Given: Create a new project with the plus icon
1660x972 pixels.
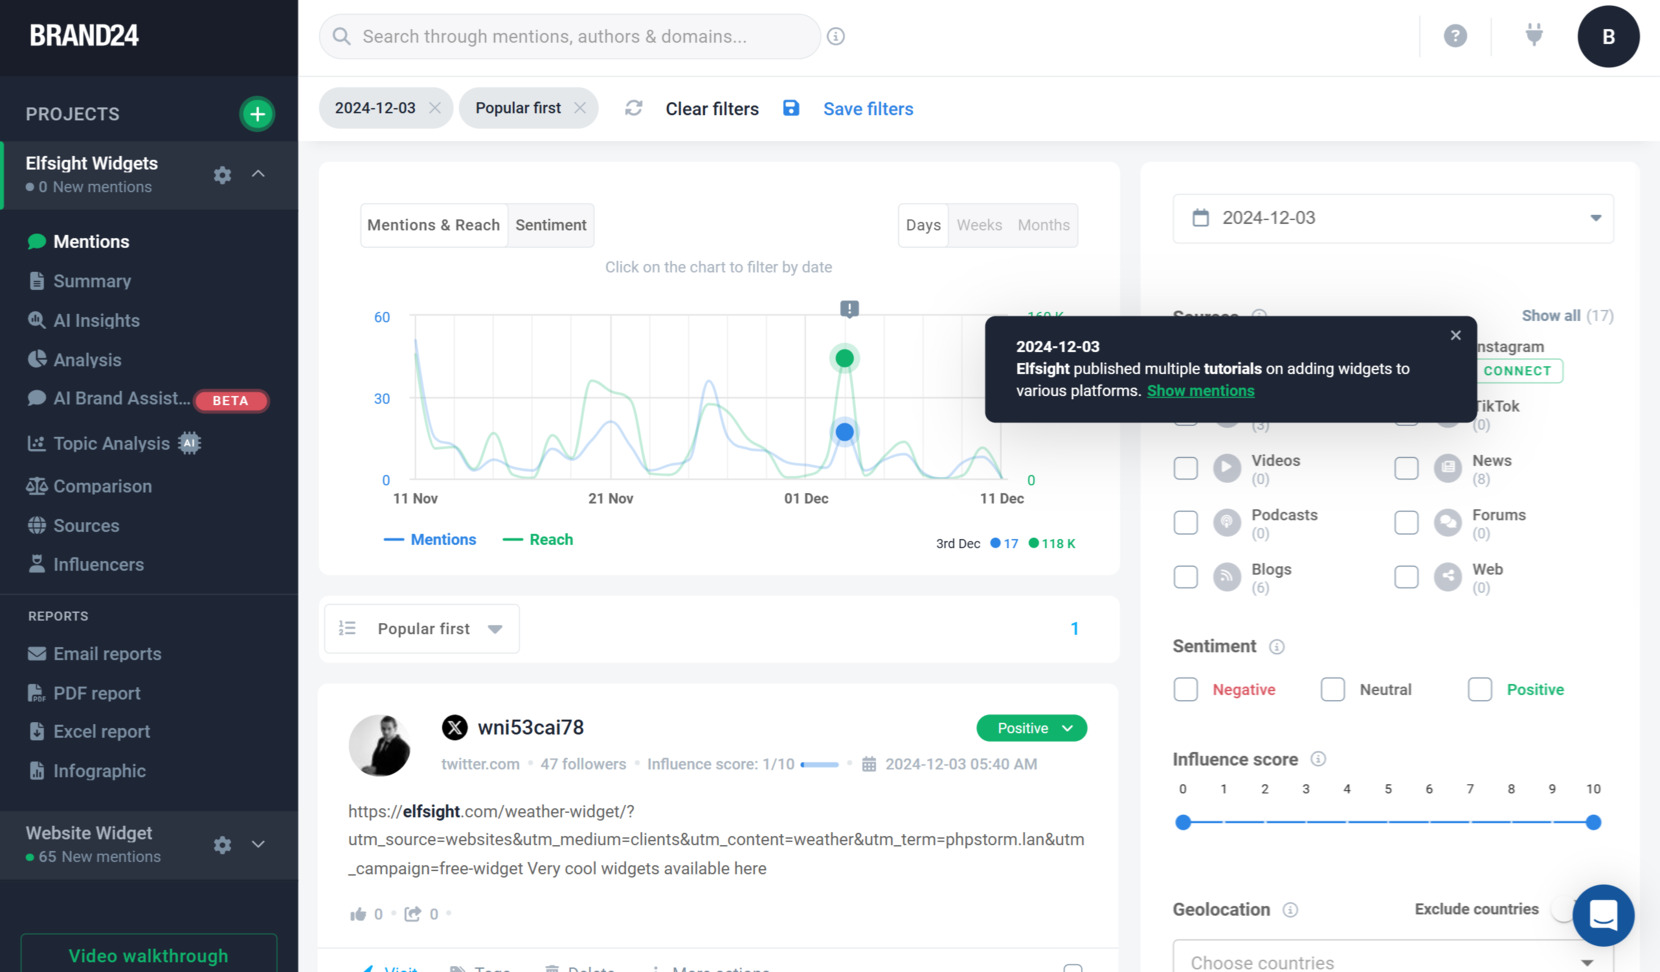Looking at the screenshot, I should (257, 113).
